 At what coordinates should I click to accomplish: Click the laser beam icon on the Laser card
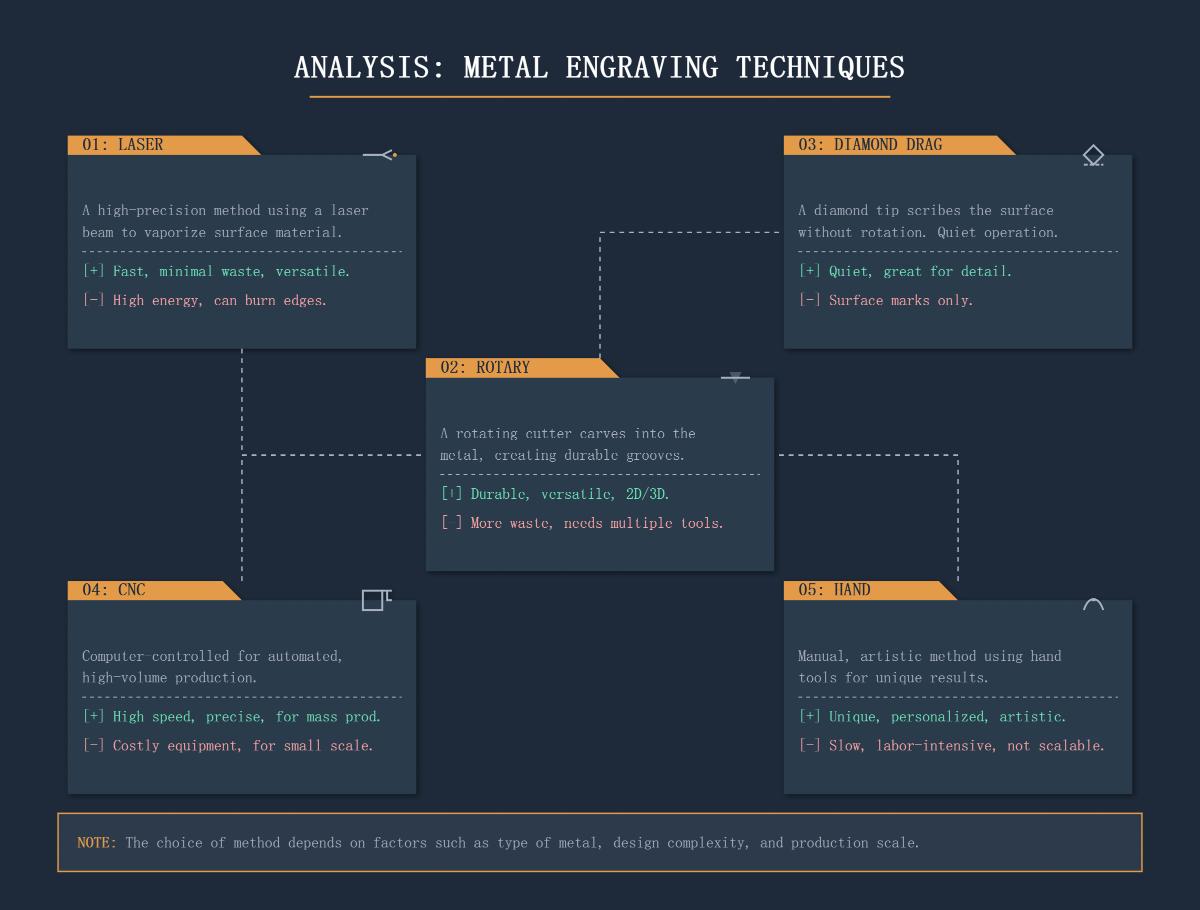pyautogui.click(x=380, y=155)
